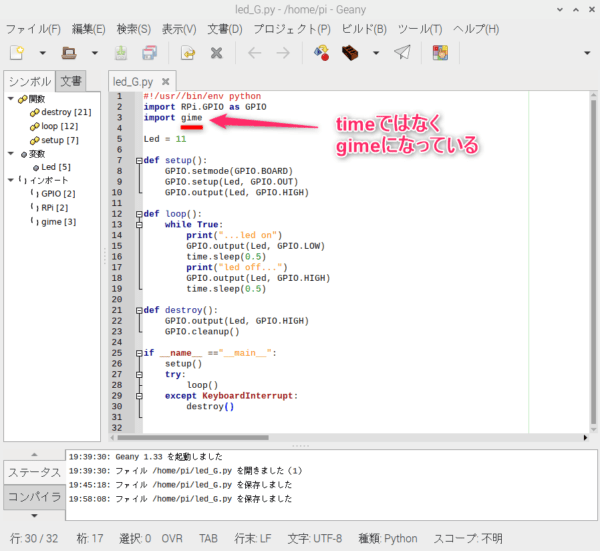Open the 文書(D) menu
This screenshot has height=551, width=600.
coord(225,29)
